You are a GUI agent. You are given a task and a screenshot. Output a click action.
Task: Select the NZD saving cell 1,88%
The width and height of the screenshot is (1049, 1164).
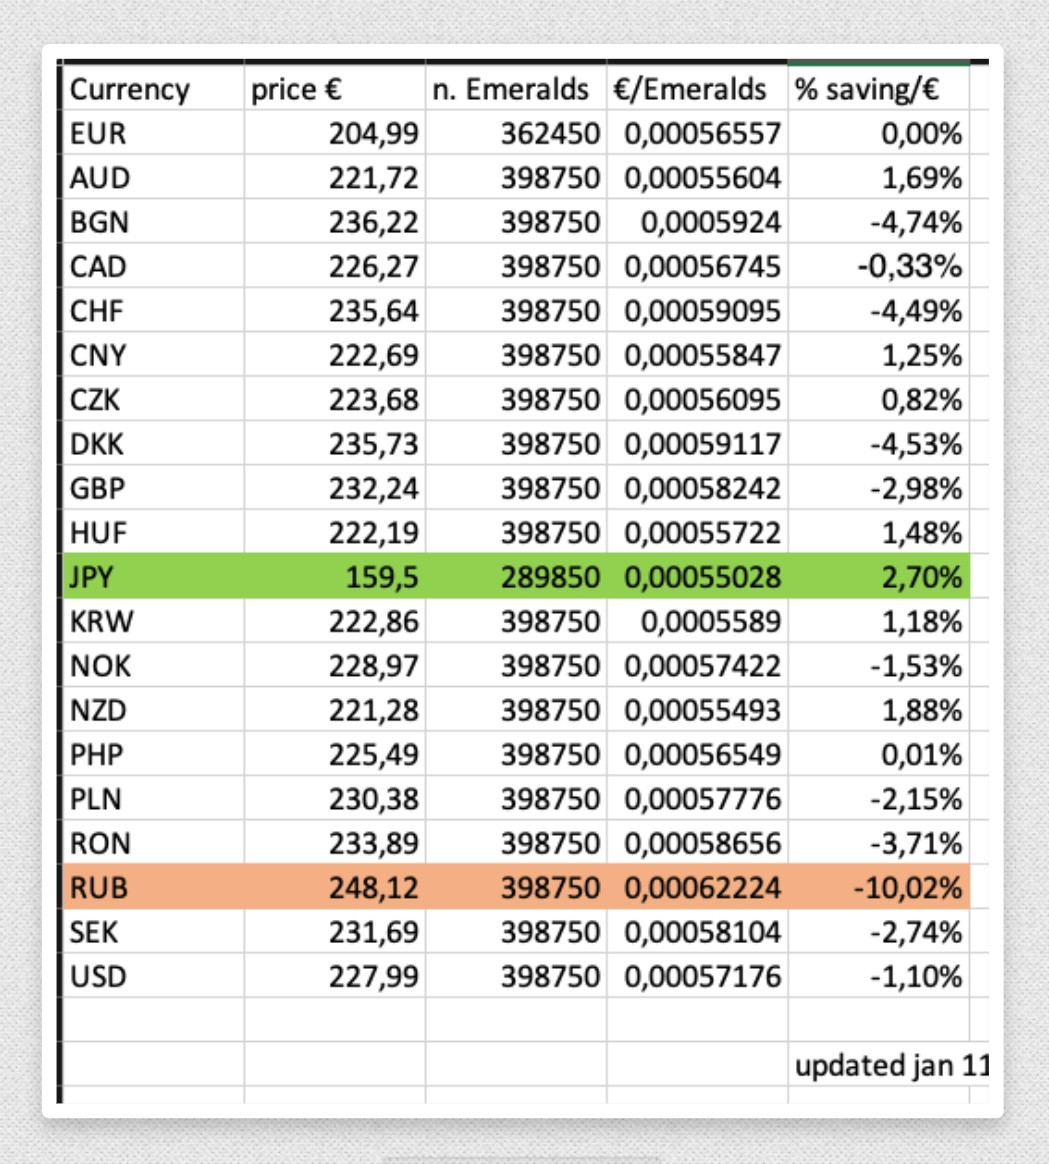pos(878,709)
